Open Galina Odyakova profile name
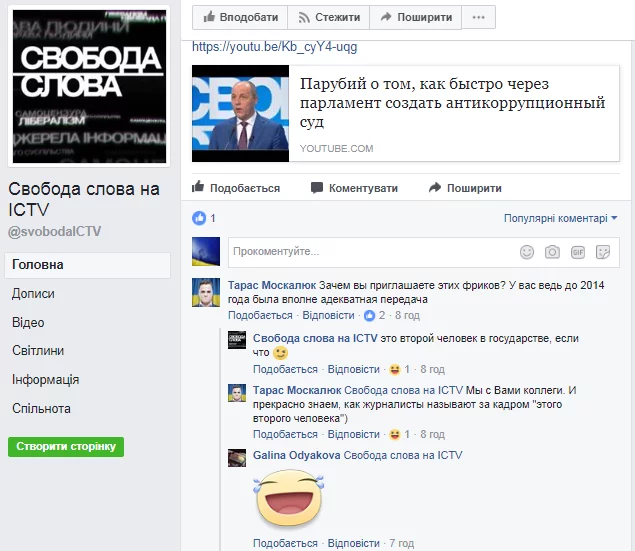The image size is (635, 551). pyautogui.click(x=296, y=455)
